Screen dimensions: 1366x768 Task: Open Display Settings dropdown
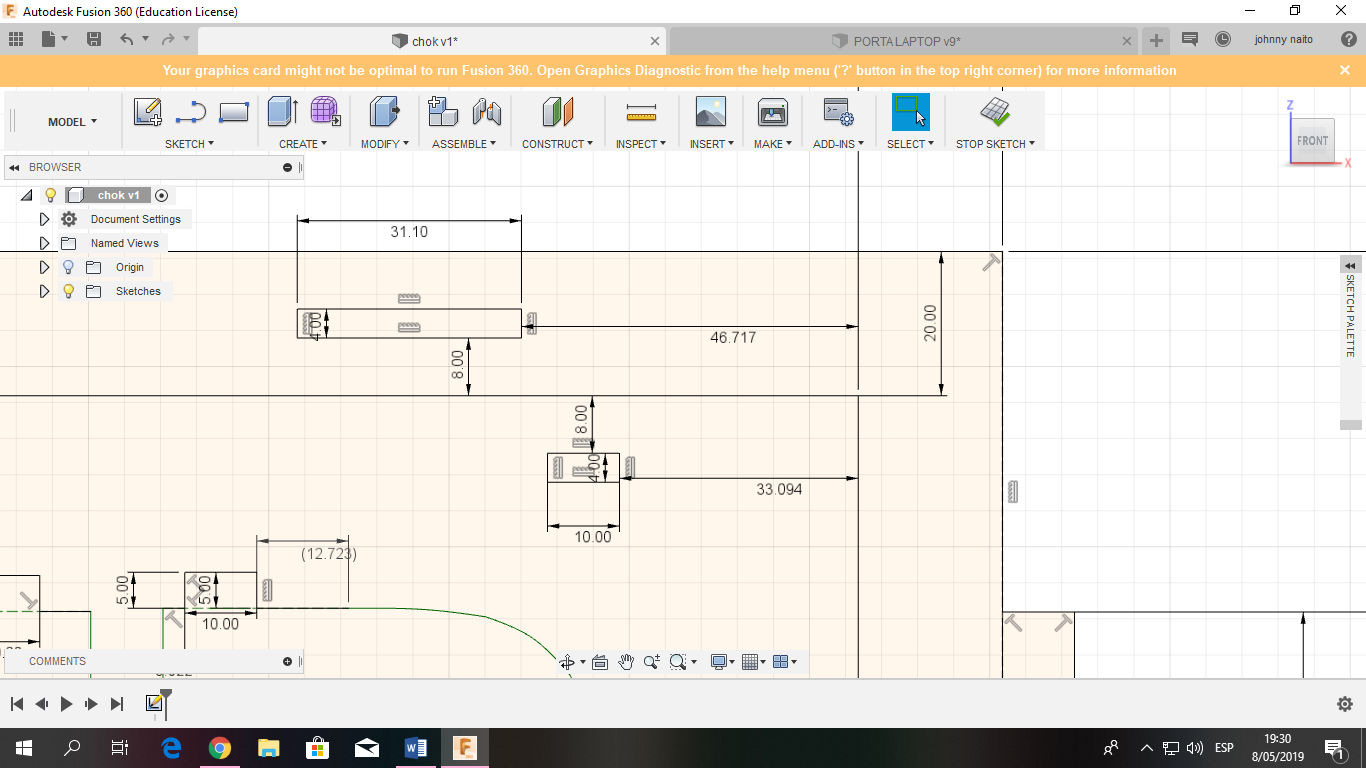(722, 662)
